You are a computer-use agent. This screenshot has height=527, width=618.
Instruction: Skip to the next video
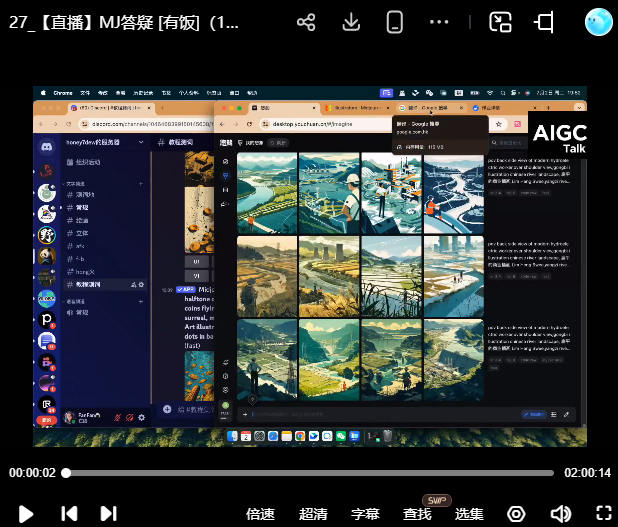pyautogui.click(x=108, y=513)
